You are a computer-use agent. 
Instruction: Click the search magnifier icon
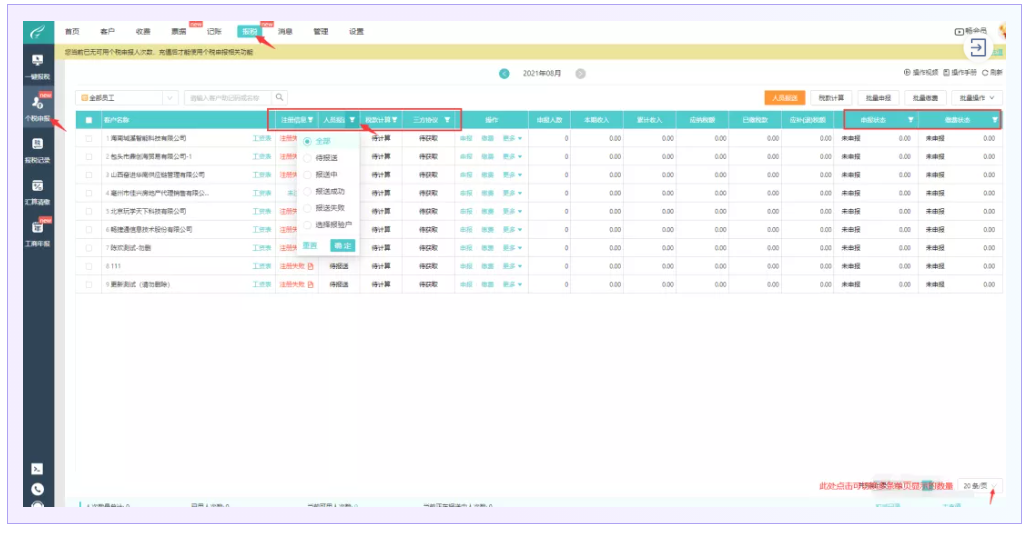[x=280, y=97]
